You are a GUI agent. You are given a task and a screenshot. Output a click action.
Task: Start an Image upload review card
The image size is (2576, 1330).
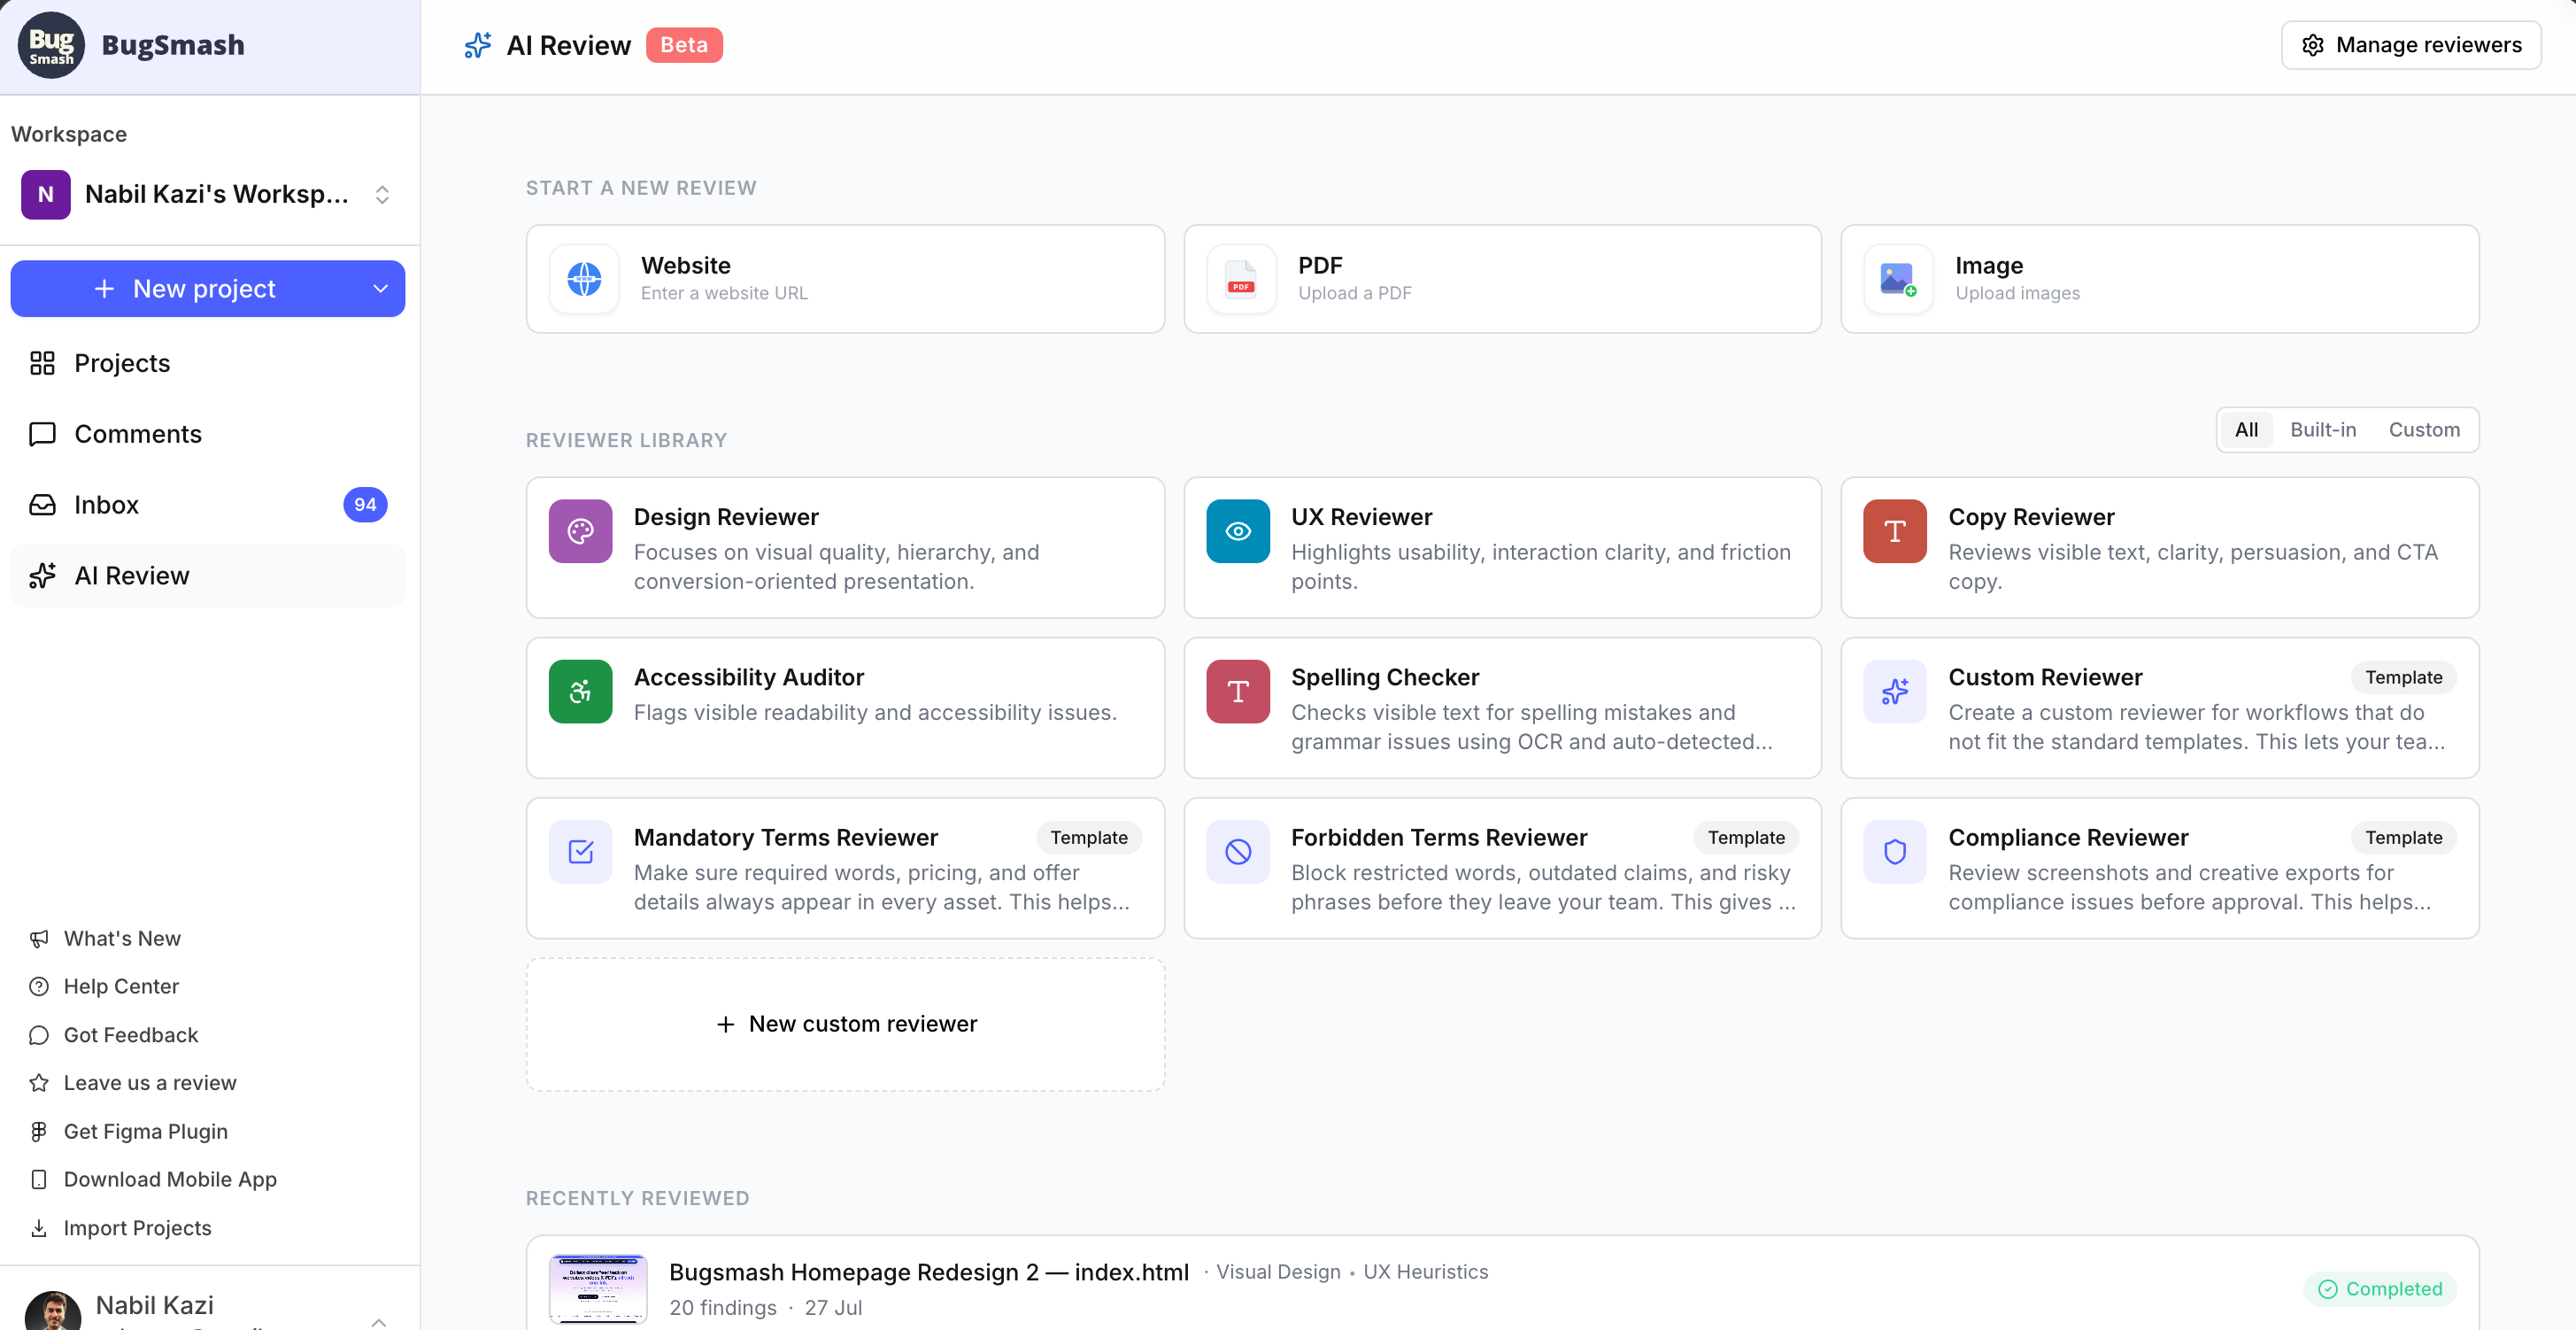point(2159,279)
